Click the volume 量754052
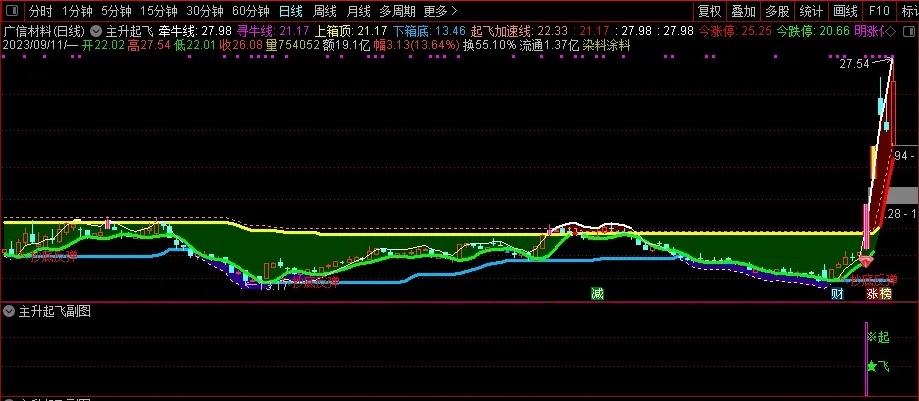 point(292,45)
